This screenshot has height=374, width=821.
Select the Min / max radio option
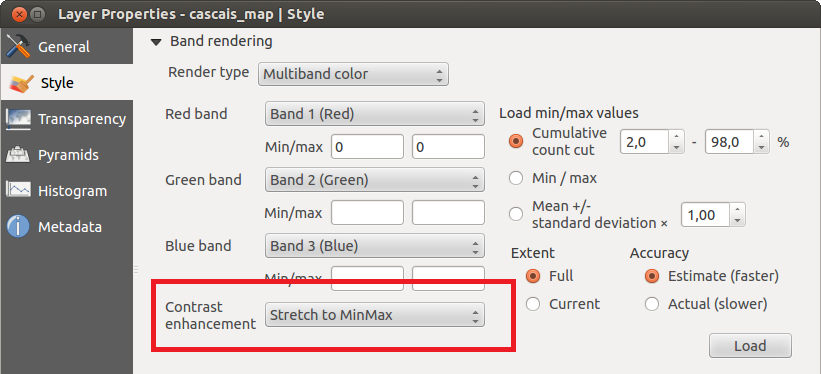[x=516, y=178]
